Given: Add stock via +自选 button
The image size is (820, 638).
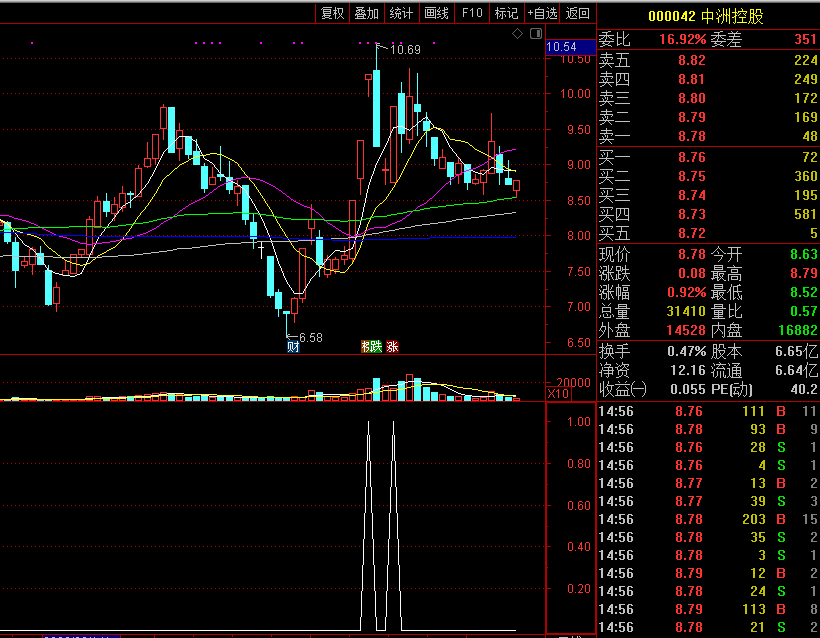Looking at the screenshot, I should click(542, 13).
